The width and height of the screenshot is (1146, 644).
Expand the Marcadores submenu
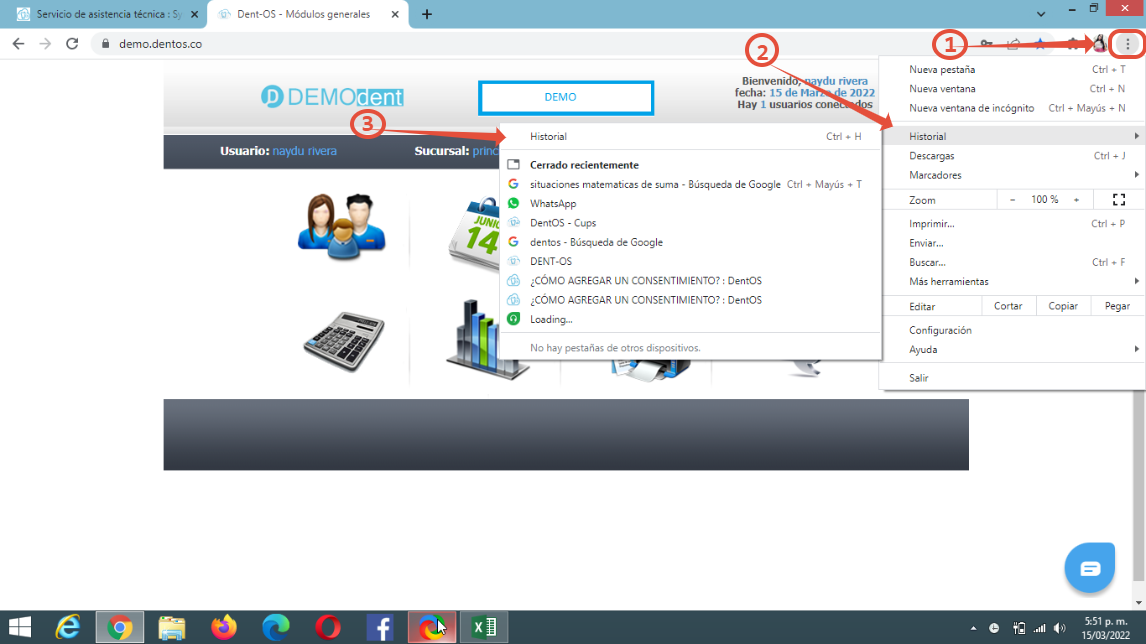click(x=1012, y=175)
